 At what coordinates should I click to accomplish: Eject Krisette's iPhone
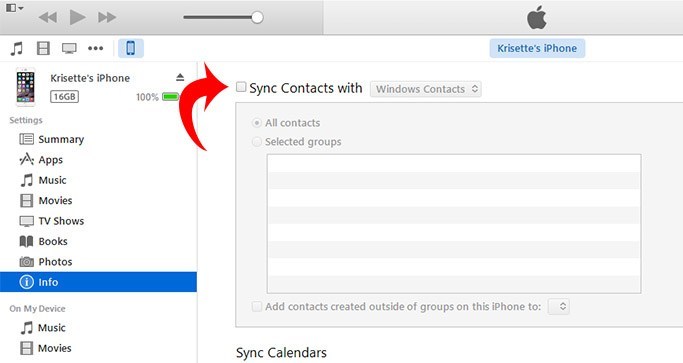pos(180,78)
